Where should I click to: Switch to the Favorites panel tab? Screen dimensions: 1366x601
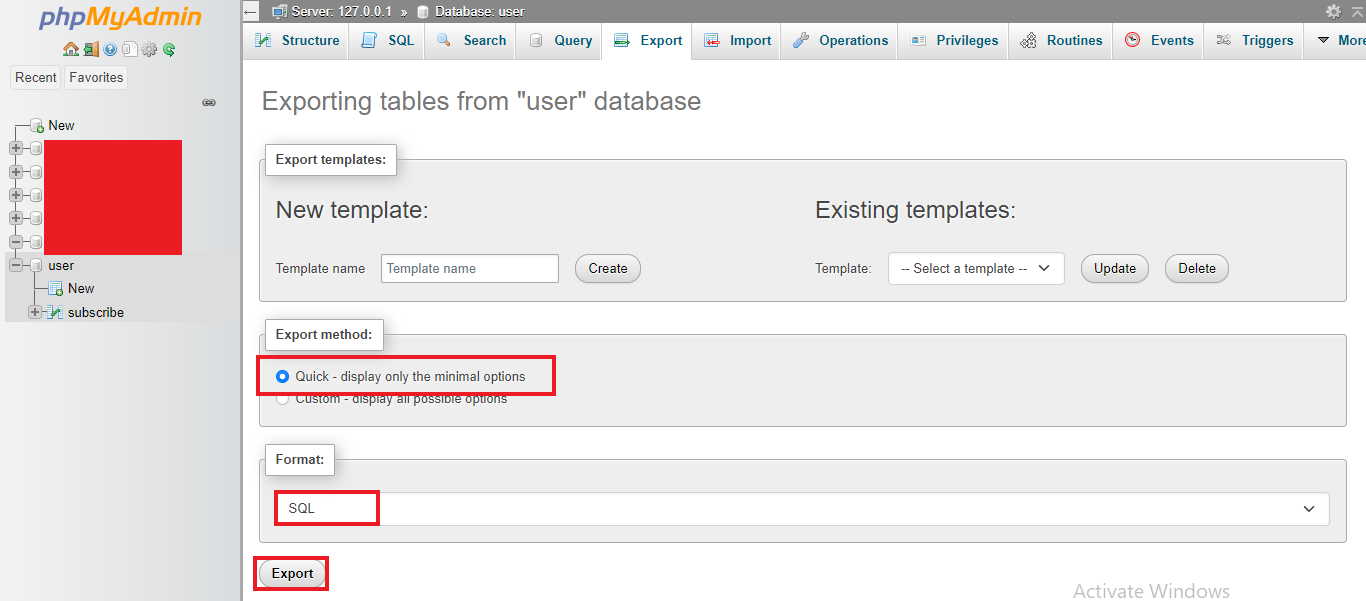pos(95,77)
